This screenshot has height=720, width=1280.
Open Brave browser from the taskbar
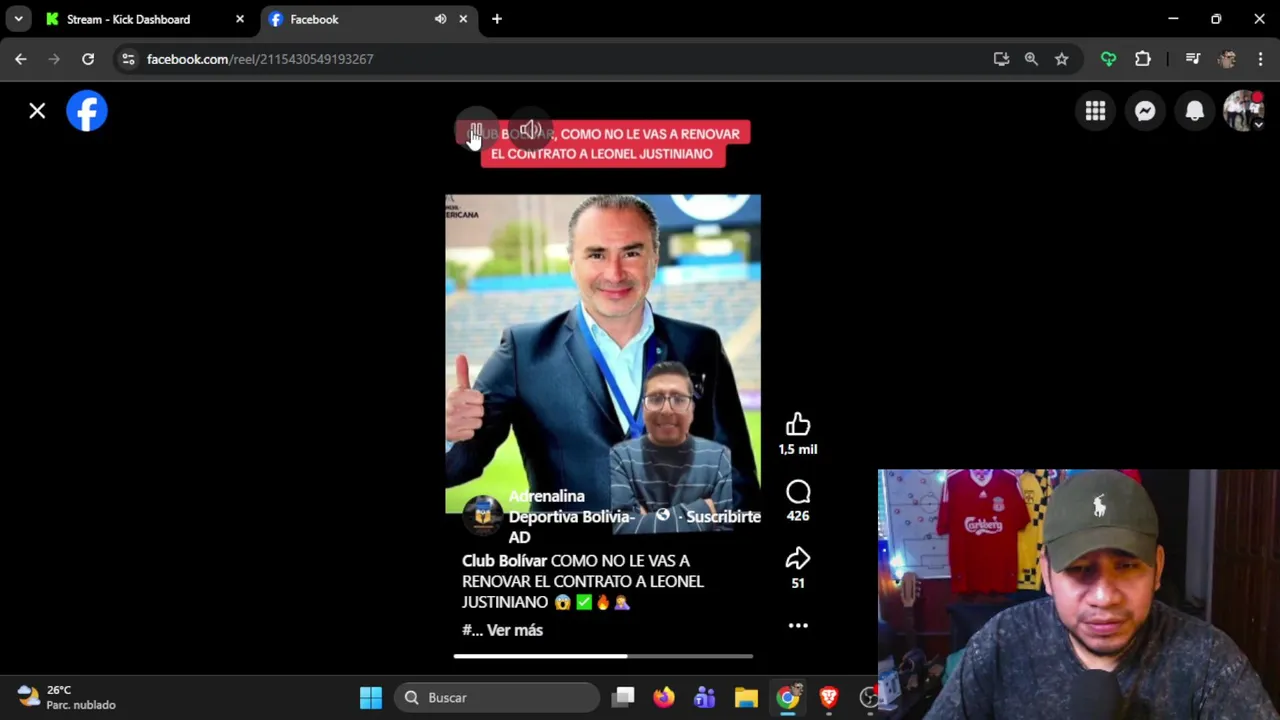(x=829, y=697)
